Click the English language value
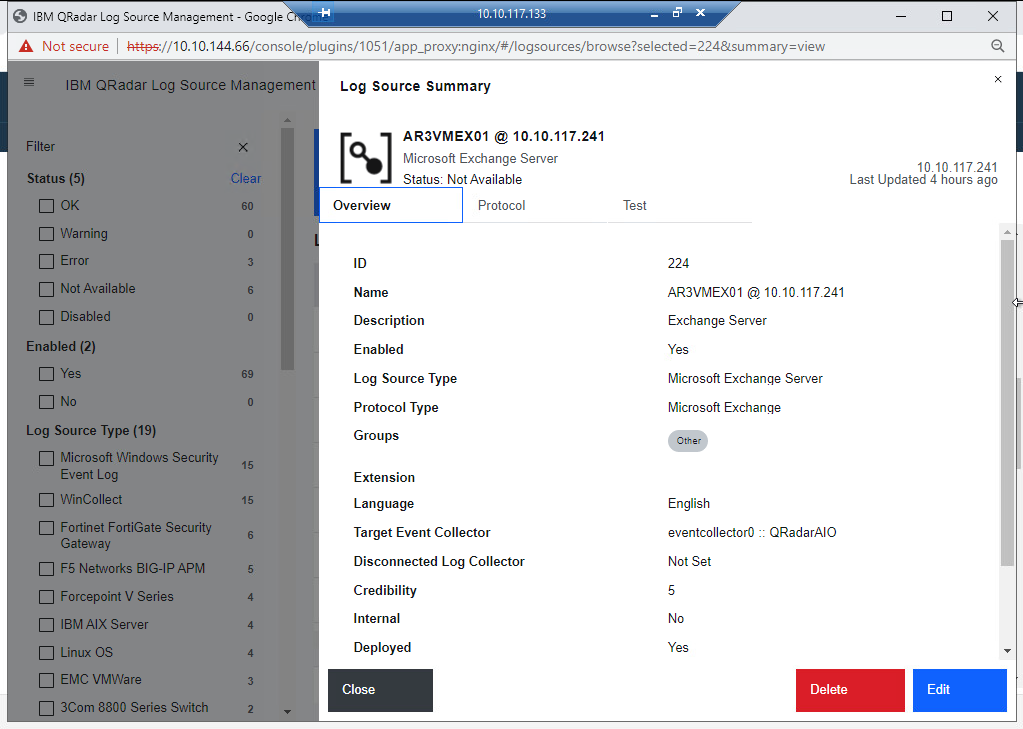The width and height of the screenshot is (1023, 729). click(688, 504)
